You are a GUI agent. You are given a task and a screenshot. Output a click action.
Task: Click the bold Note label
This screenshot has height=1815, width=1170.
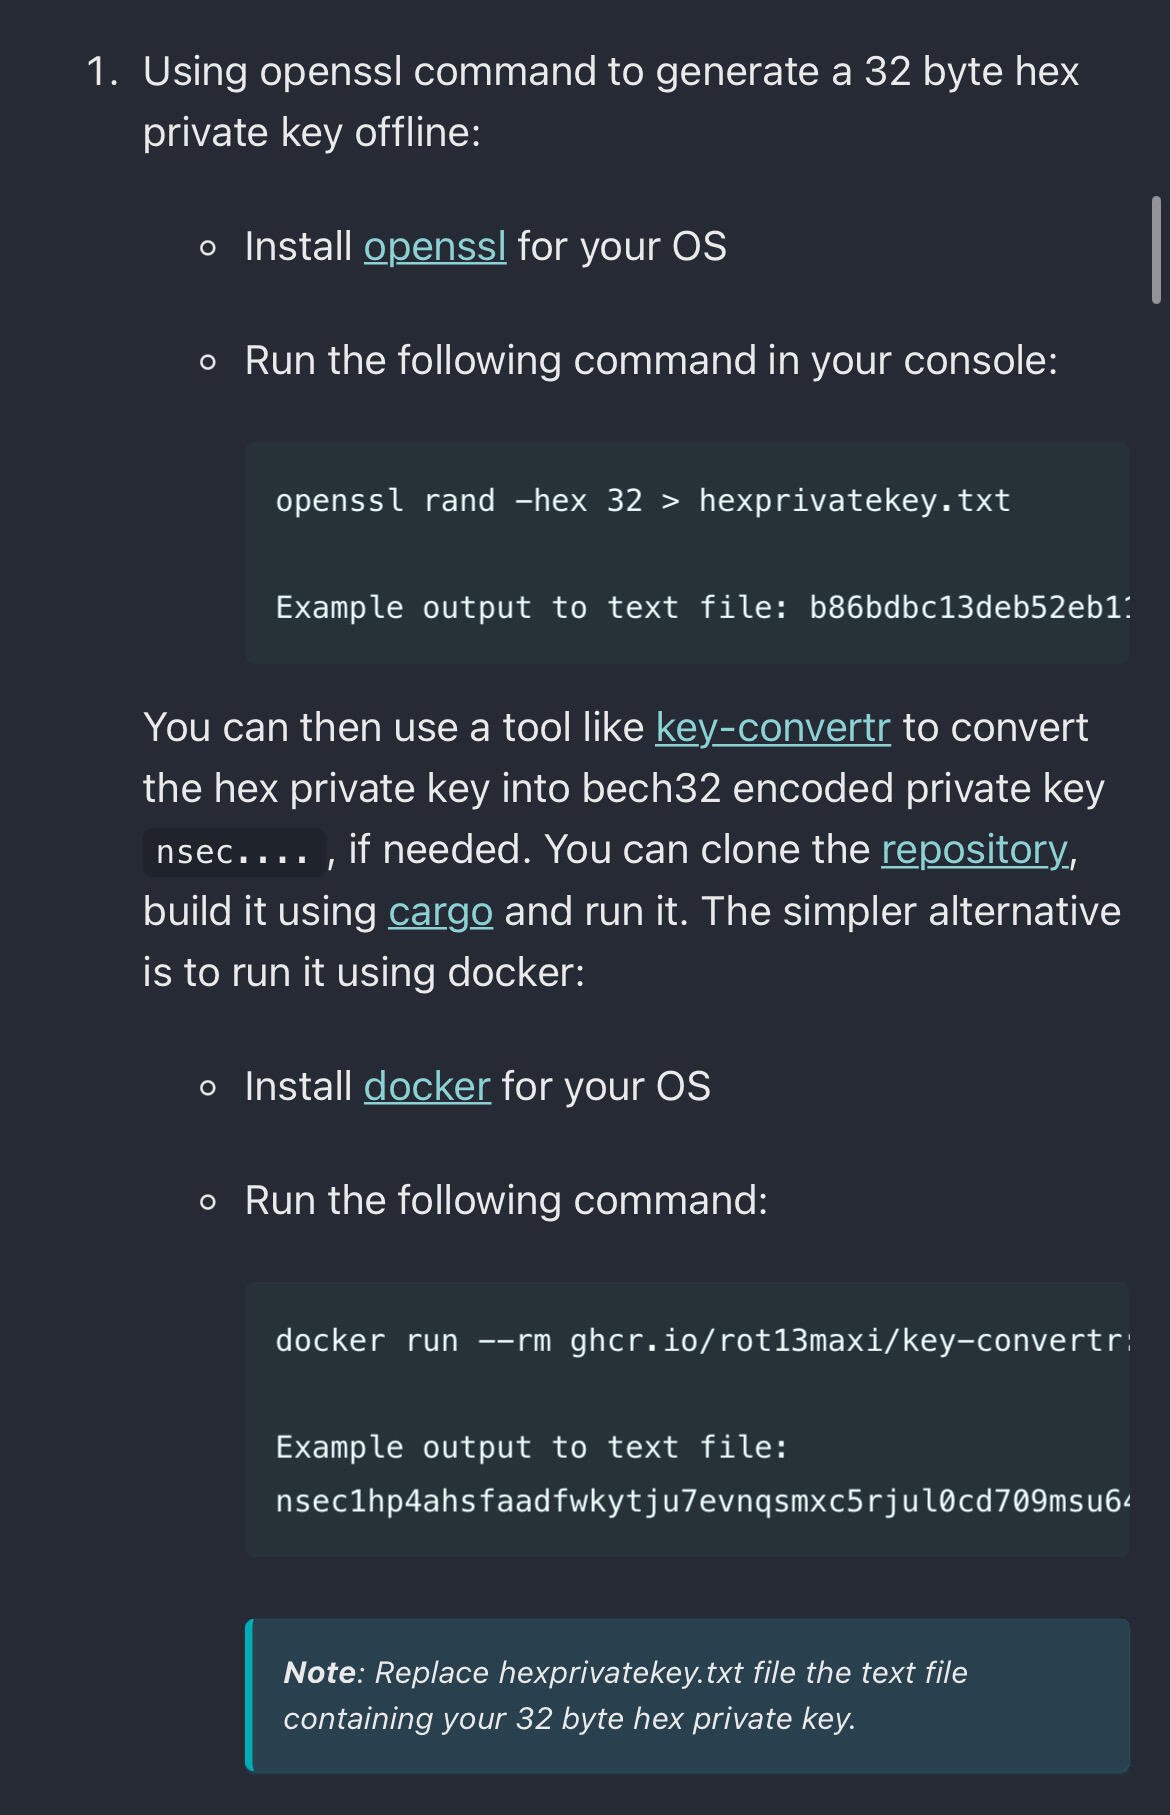point(319,1673)
